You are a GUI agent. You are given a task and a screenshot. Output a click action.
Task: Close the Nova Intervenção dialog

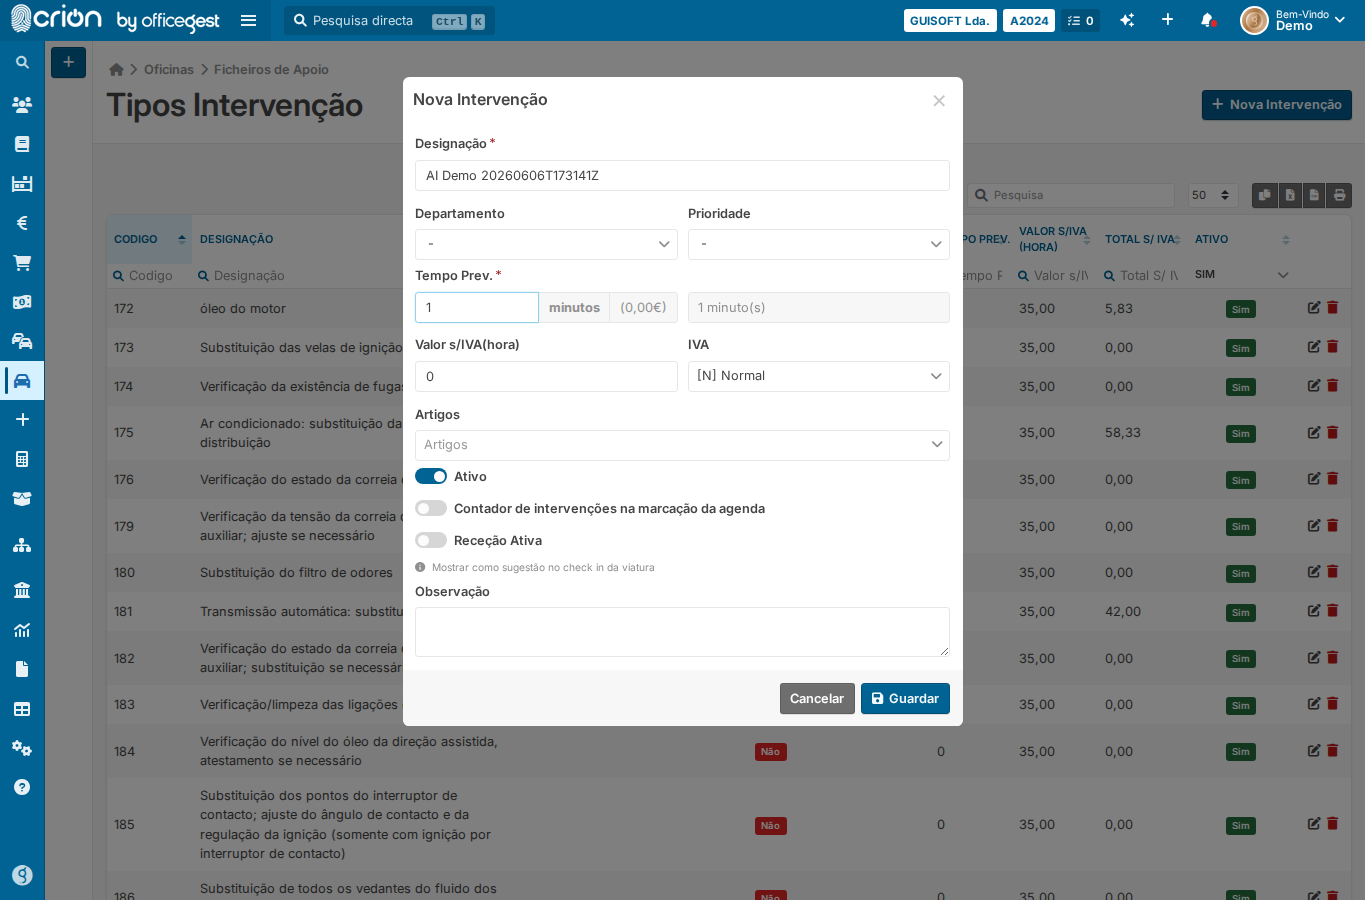click(x=939, y=100)
